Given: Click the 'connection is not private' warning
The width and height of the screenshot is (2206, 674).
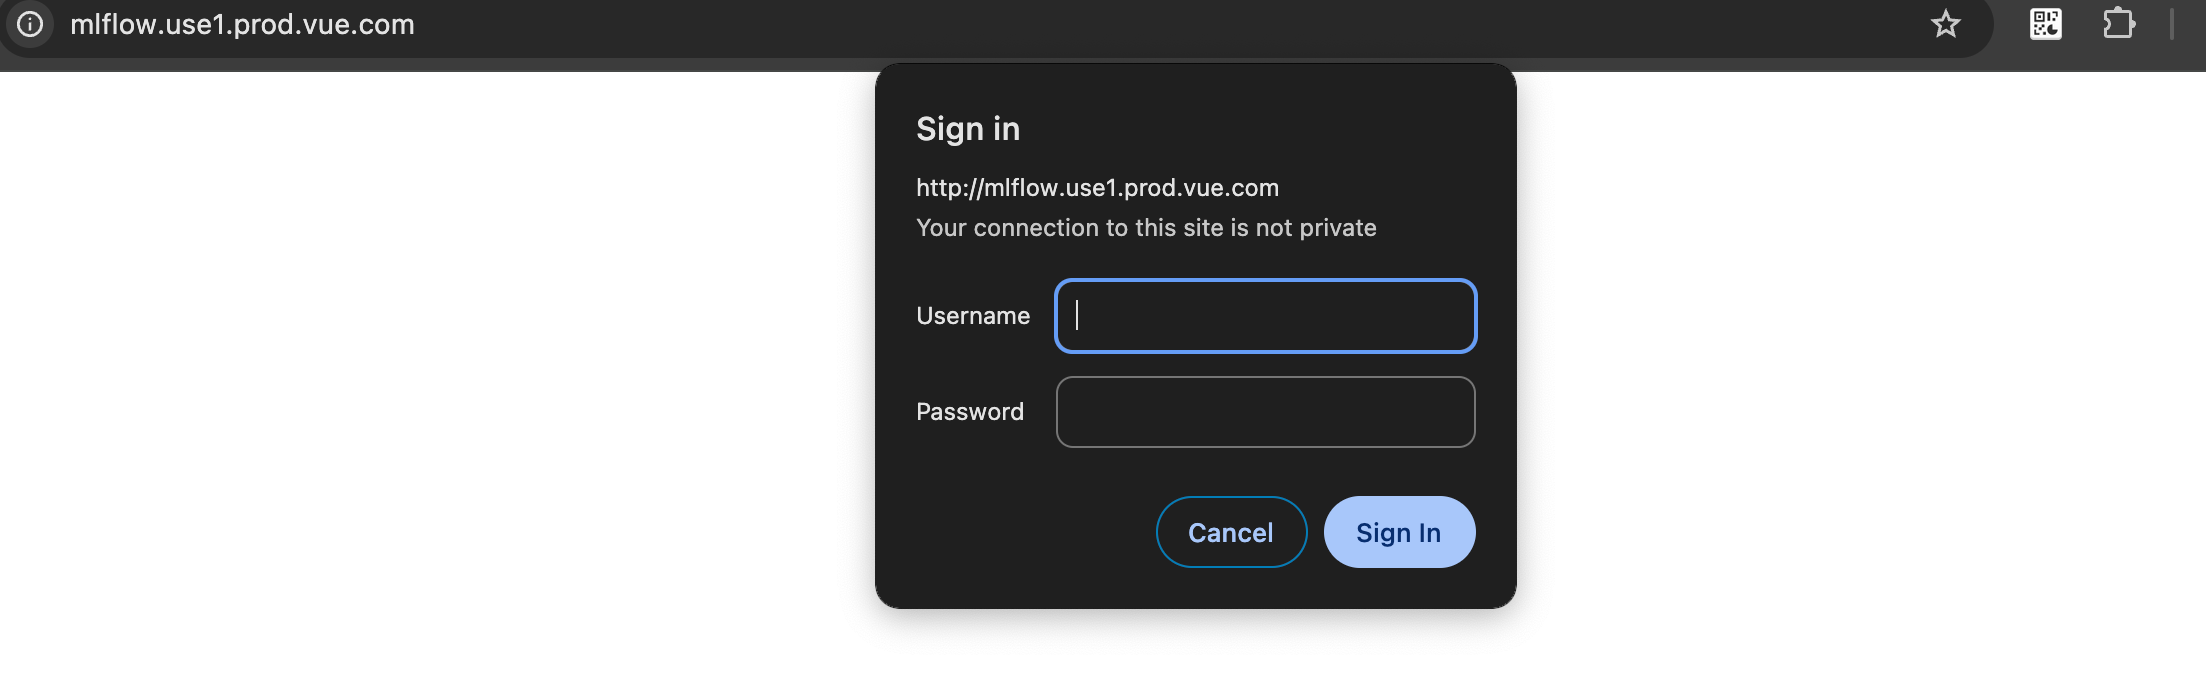Looking at the screenshot, I should pyautogui.click(x=1146, y=228).
